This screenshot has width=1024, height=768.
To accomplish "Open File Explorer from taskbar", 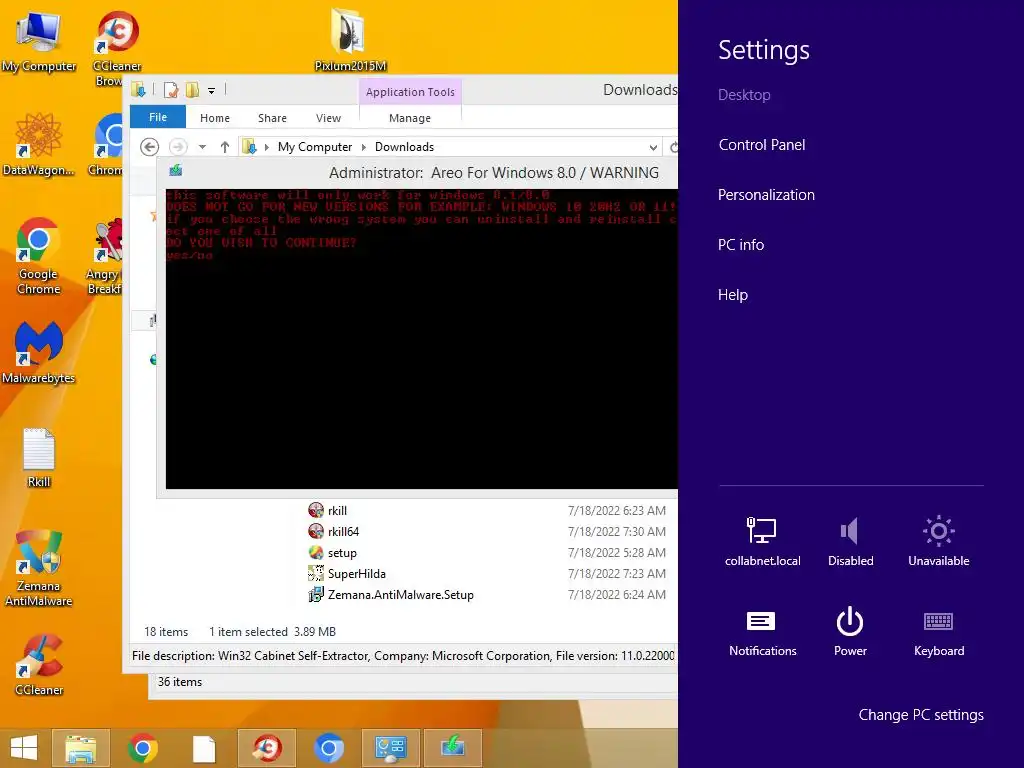I will [81, 748].
